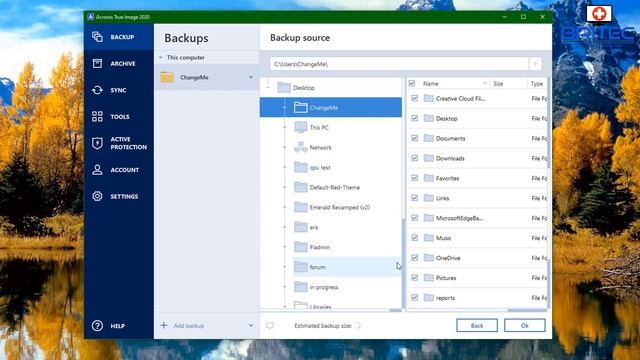
Task: Open the Account person icon
Action: (x=97, y=169)
